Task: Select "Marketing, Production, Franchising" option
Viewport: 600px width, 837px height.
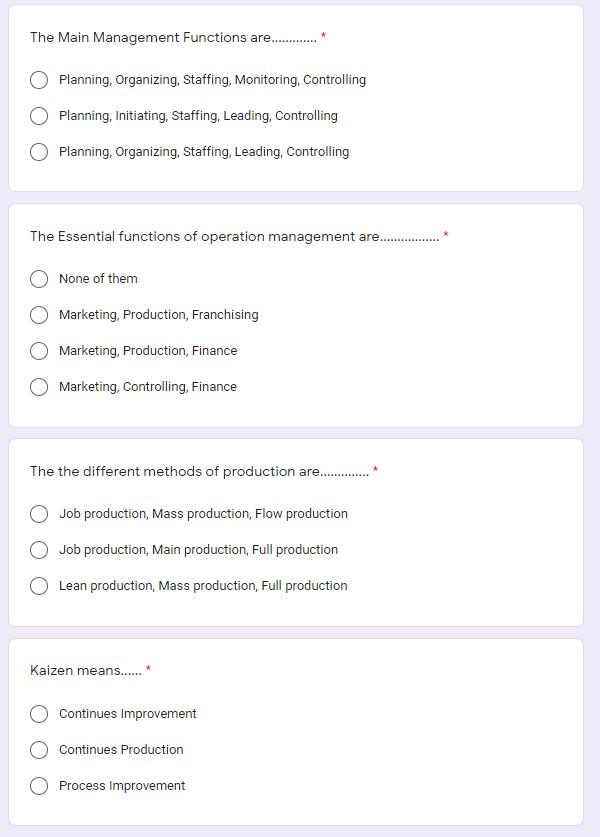Action: [38, 314]
